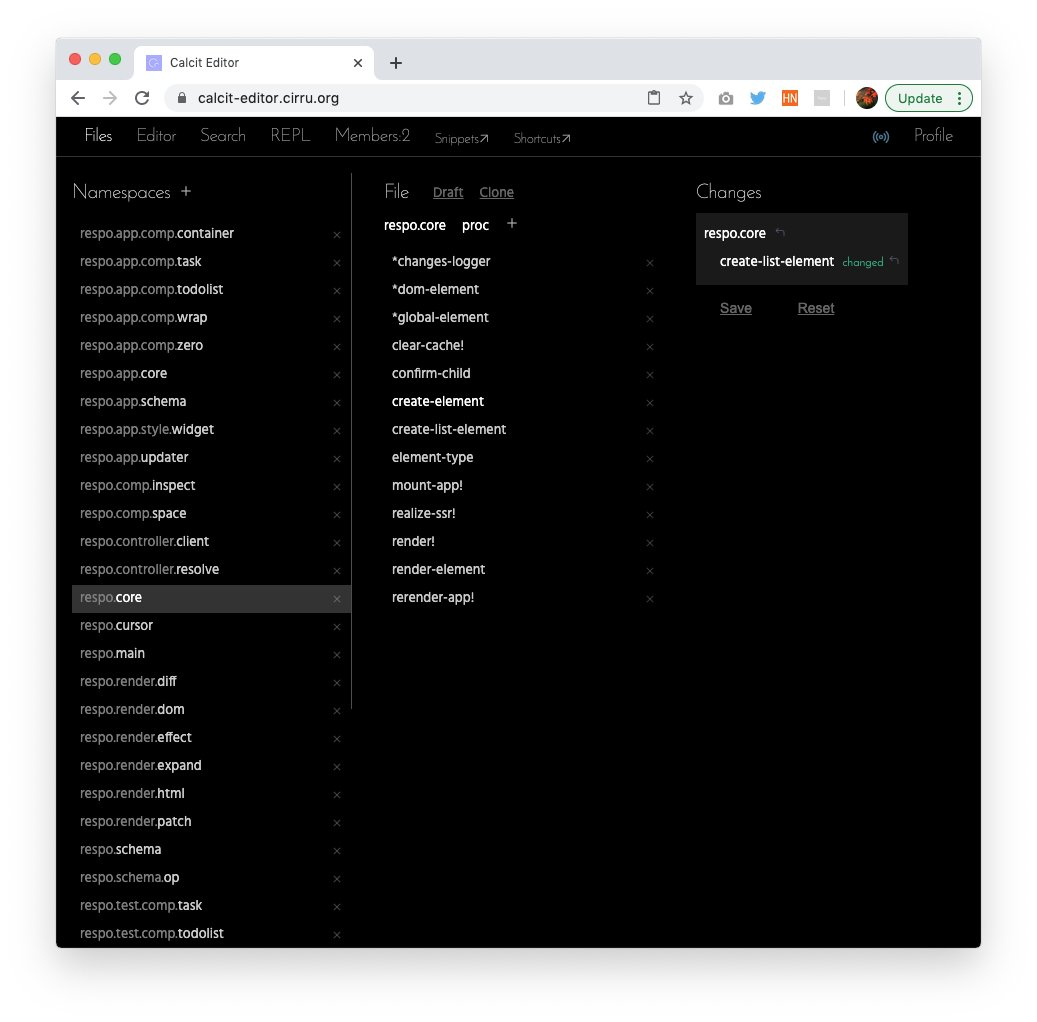Select namespace respo.render.diff
The width and height of the screenshot is (1037, 1022).
point(211,681)
